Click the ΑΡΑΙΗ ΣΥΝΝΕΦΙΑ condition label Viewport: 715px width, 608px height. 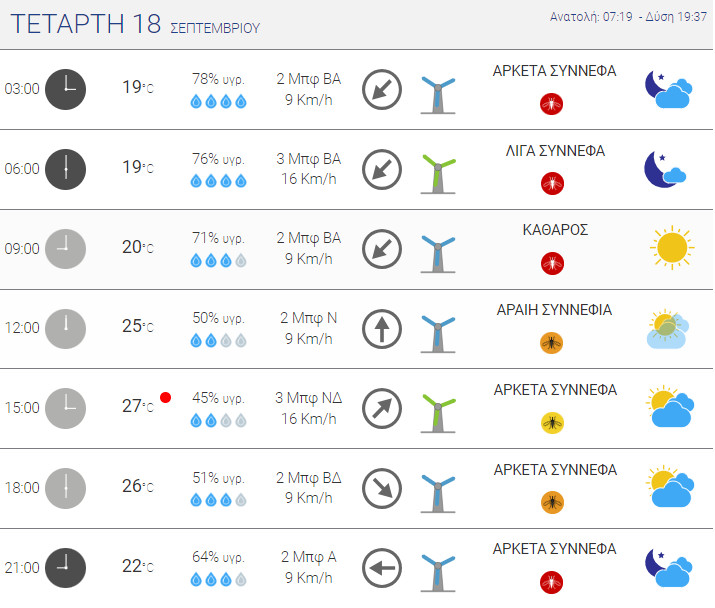[x=554, y=310]
